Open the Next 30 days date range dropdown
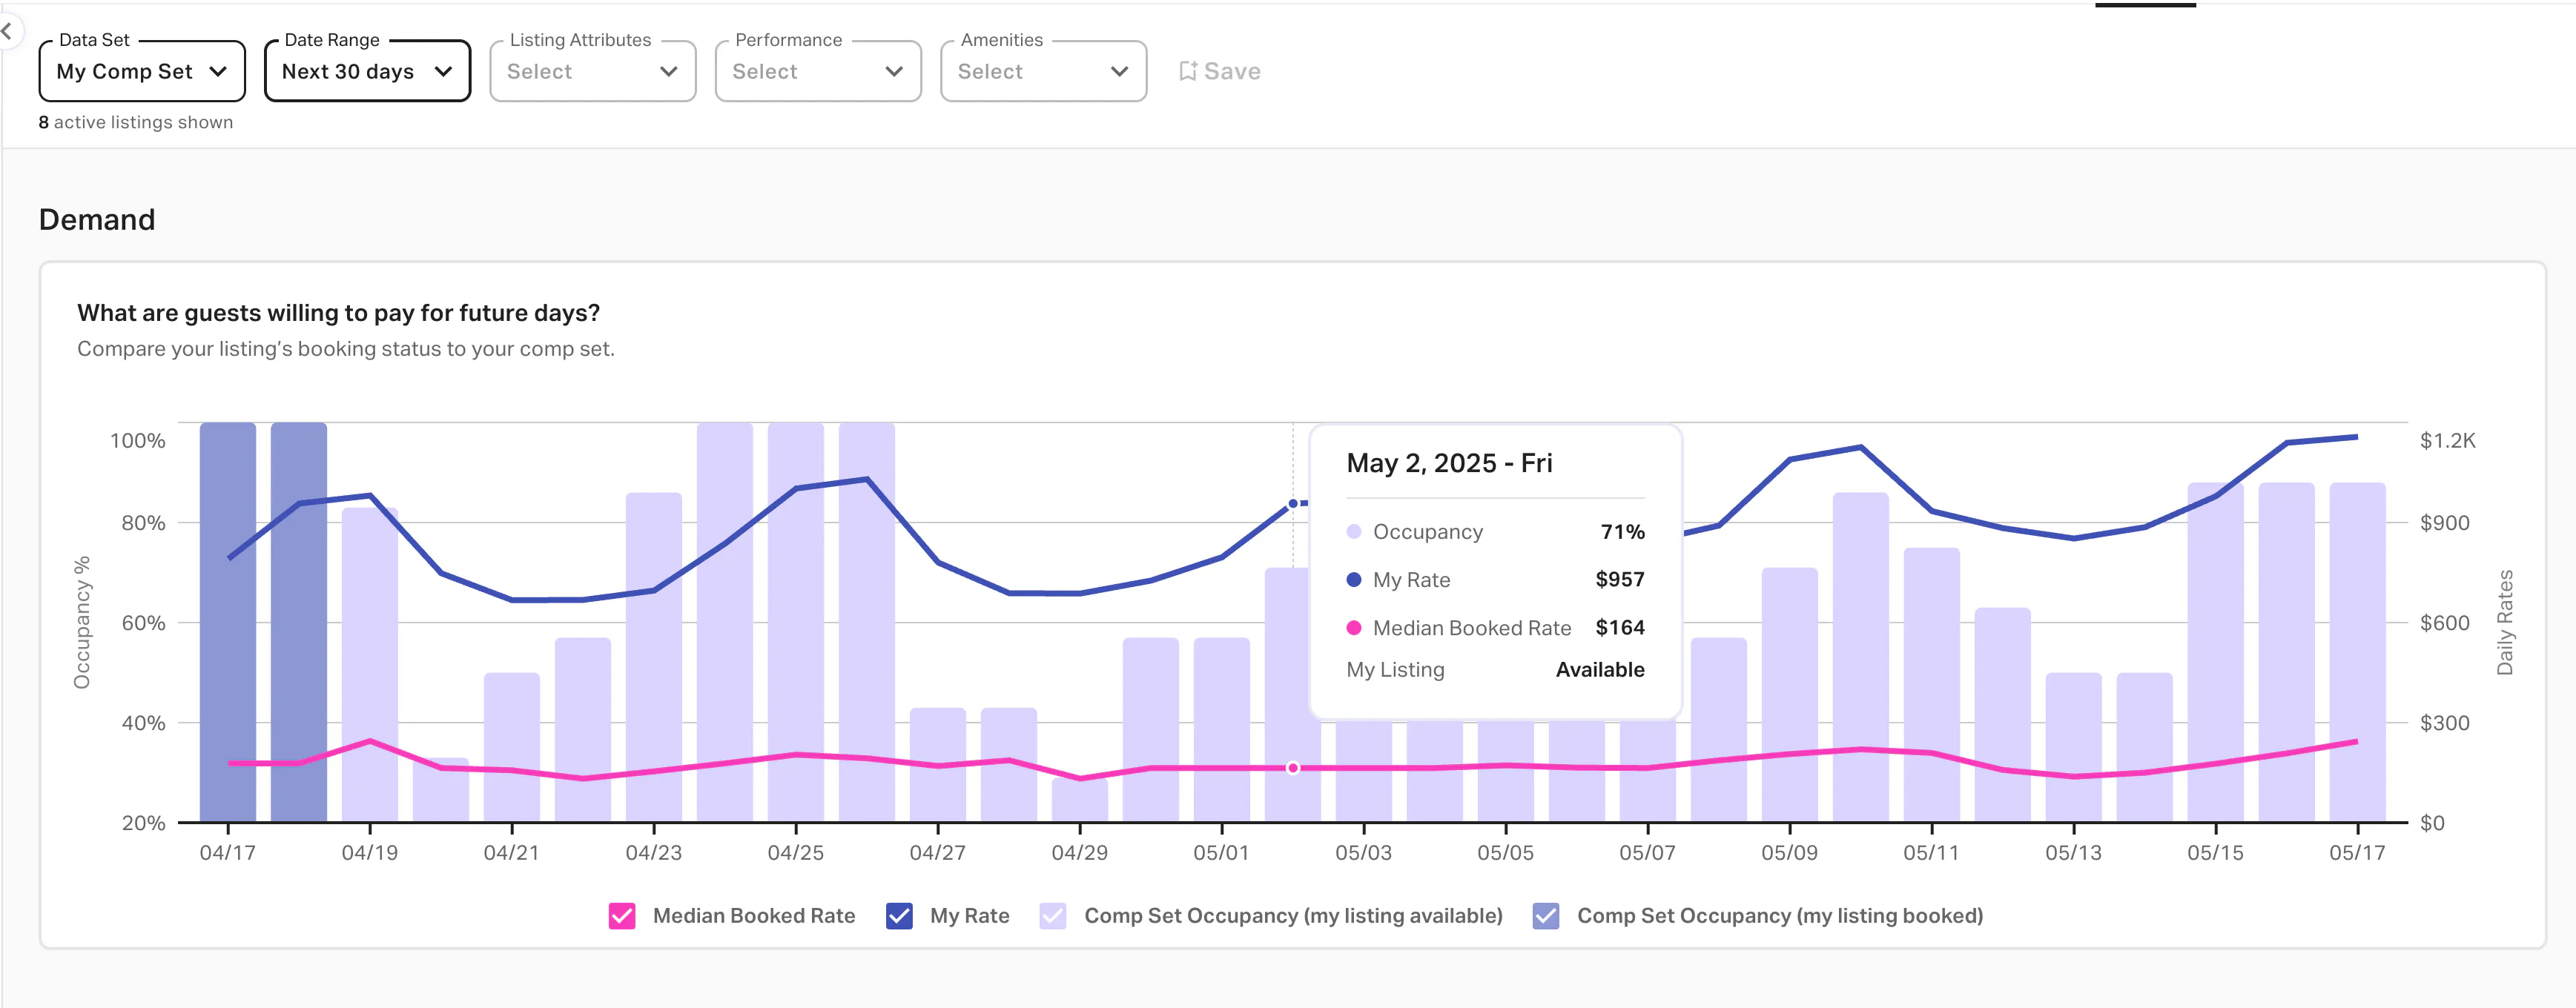Viewport: 2576px width, 1008px height. (x=367, y=71)
